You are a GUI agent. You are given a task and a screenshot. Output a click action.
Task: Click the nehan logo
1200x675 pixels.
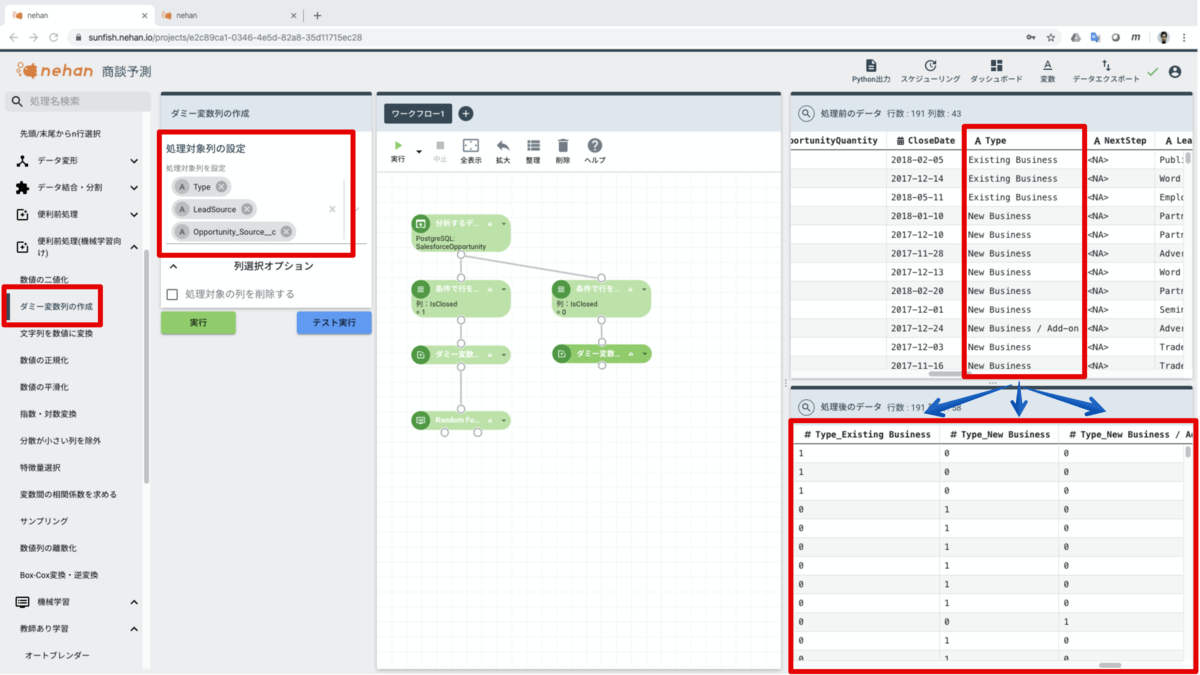(x=55, y=71)
